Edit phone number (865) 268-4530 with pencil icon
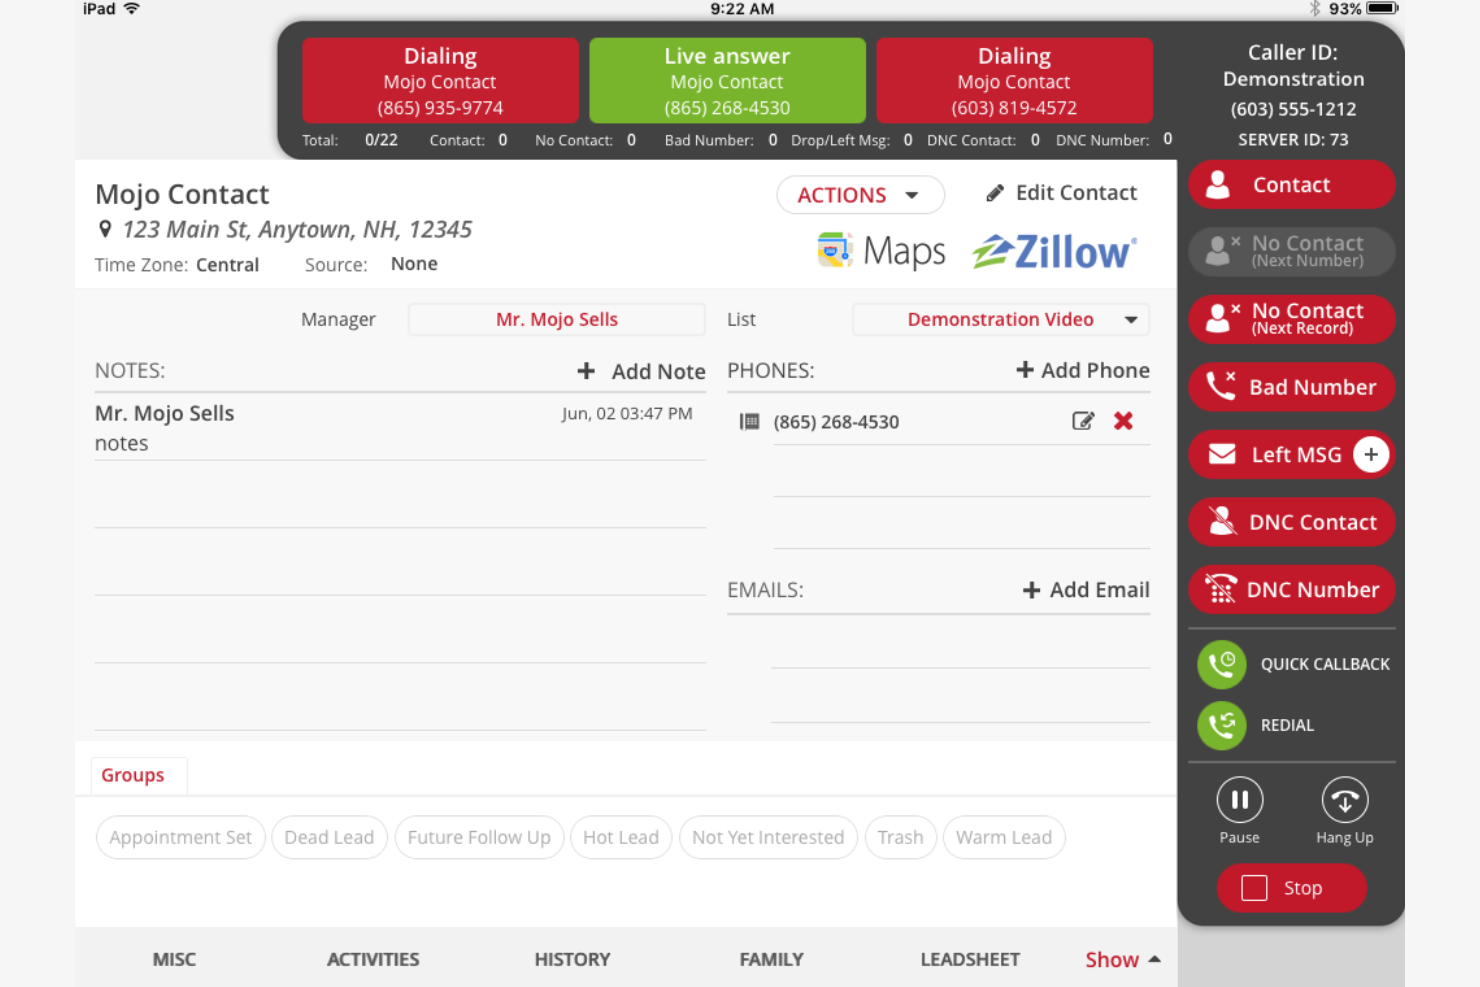 coord(1083,421)
